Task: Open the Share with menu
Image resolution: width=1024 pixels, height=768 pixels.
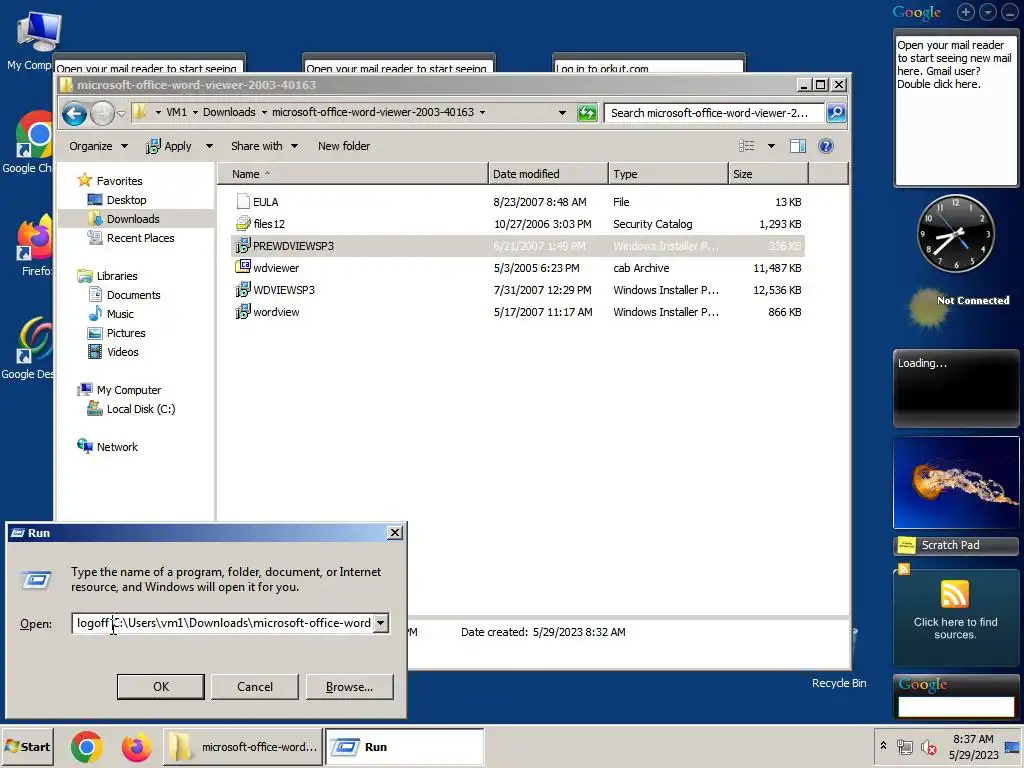Action: pos(264,146)
